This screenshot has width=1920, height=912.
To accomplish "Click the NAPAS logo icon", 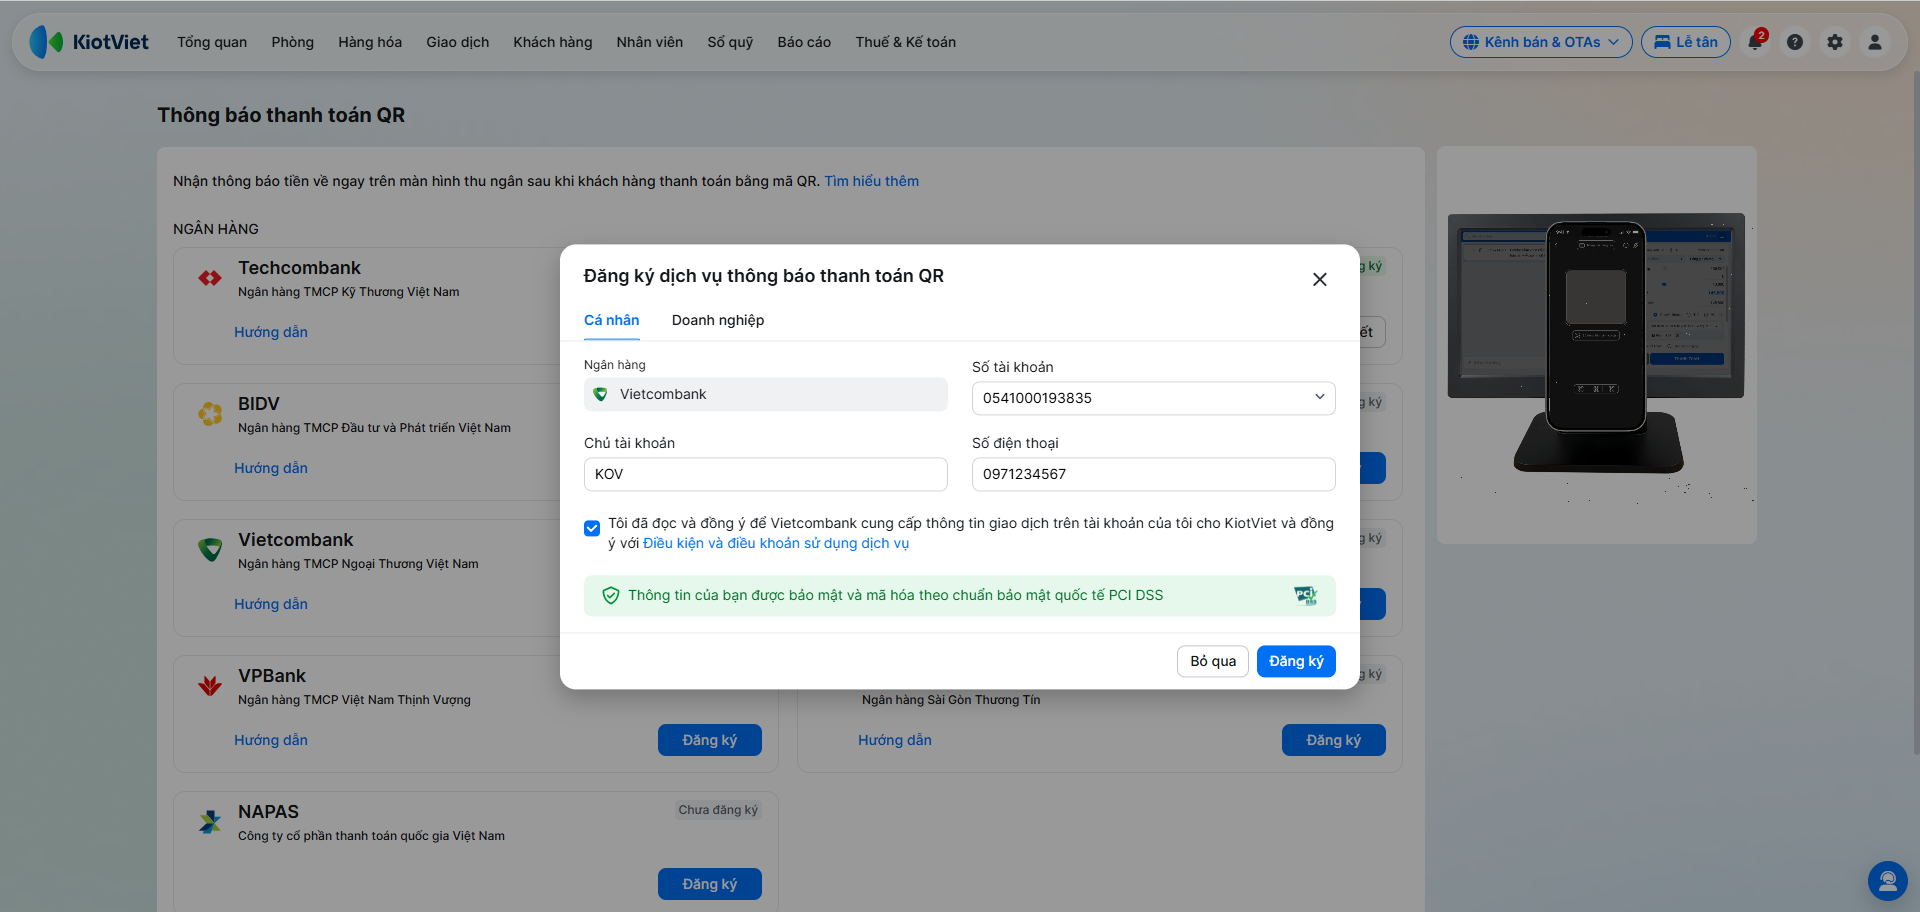I will (210, 821).
